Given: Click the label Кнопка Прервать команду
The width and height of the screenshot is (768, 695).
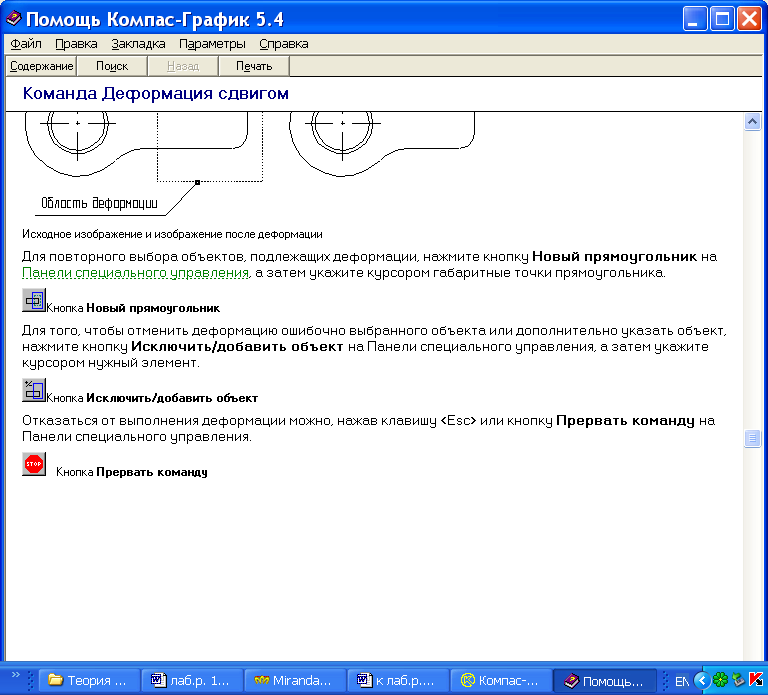Looking at the screenshot, I should pos(132,472).
